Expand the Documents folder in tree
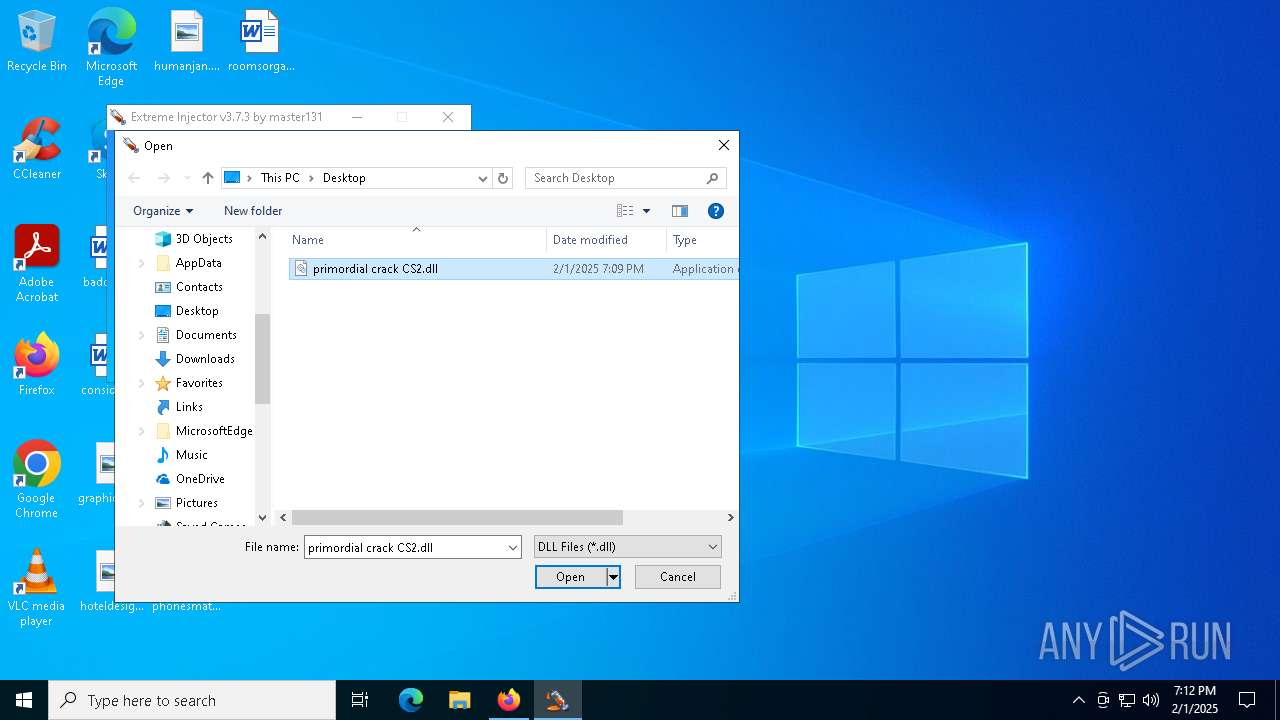1280x720 pixels. click(x=141, y=335)
